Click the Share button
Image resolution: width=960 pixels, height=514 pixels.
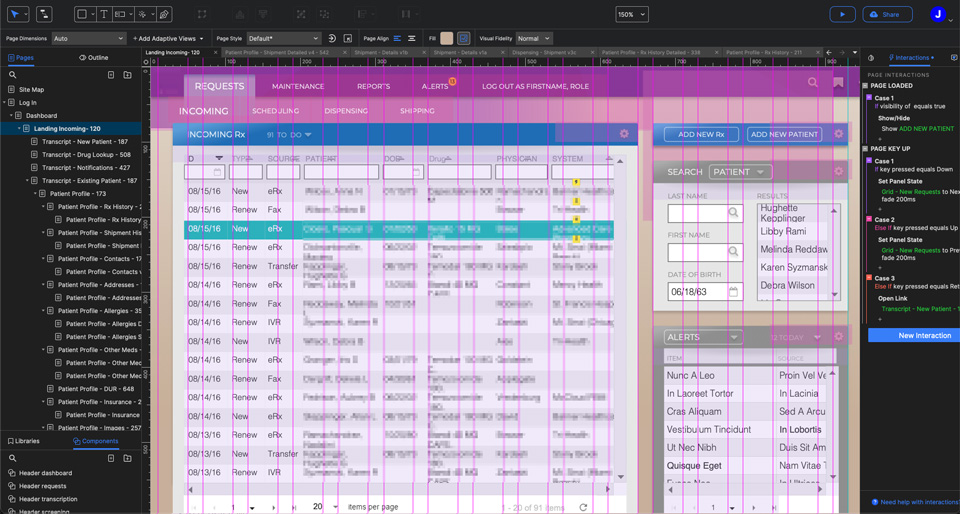click(884, 15)
